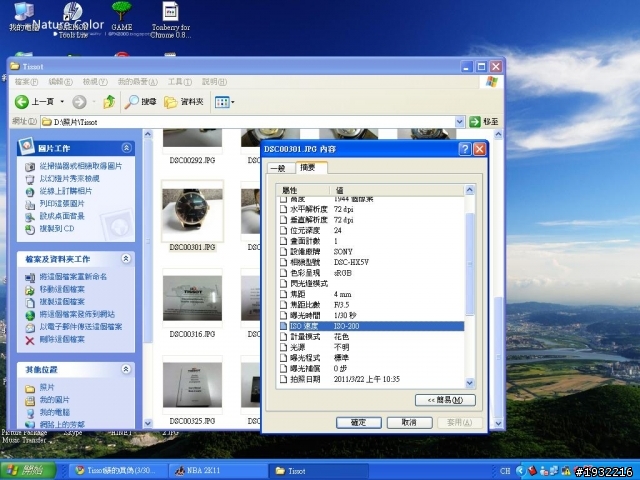This screenshot has height=480, width=640.
Task: Click the publish file to web icon
Action: [x=30, y=315]
